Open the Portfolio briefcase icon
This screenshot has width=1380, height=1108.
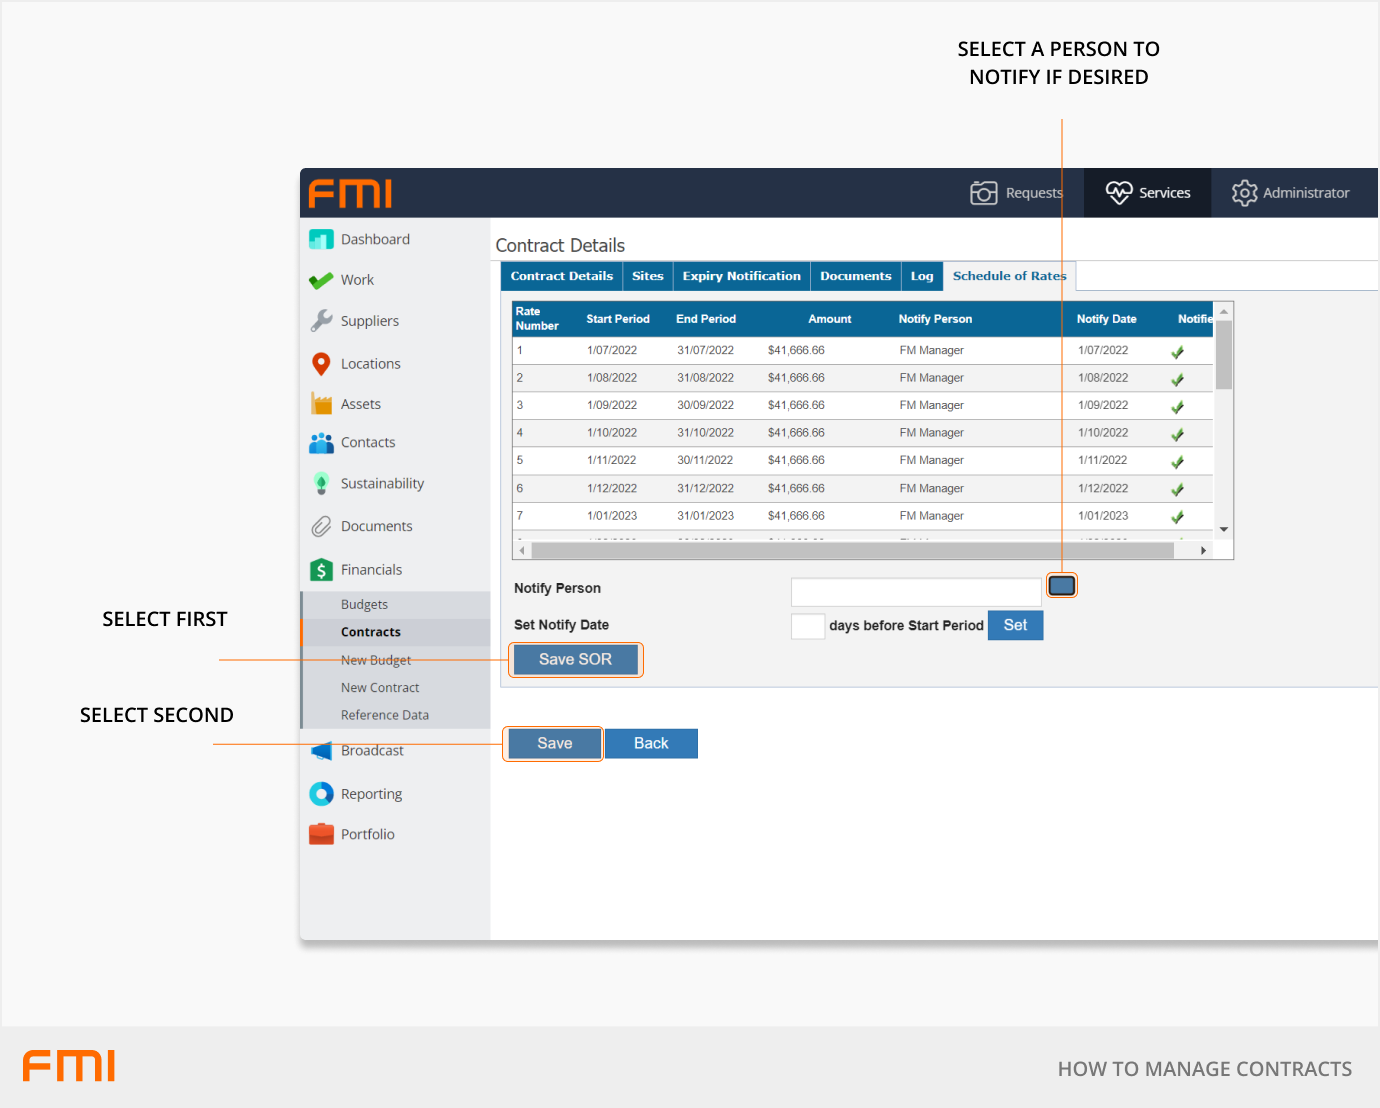321,834
